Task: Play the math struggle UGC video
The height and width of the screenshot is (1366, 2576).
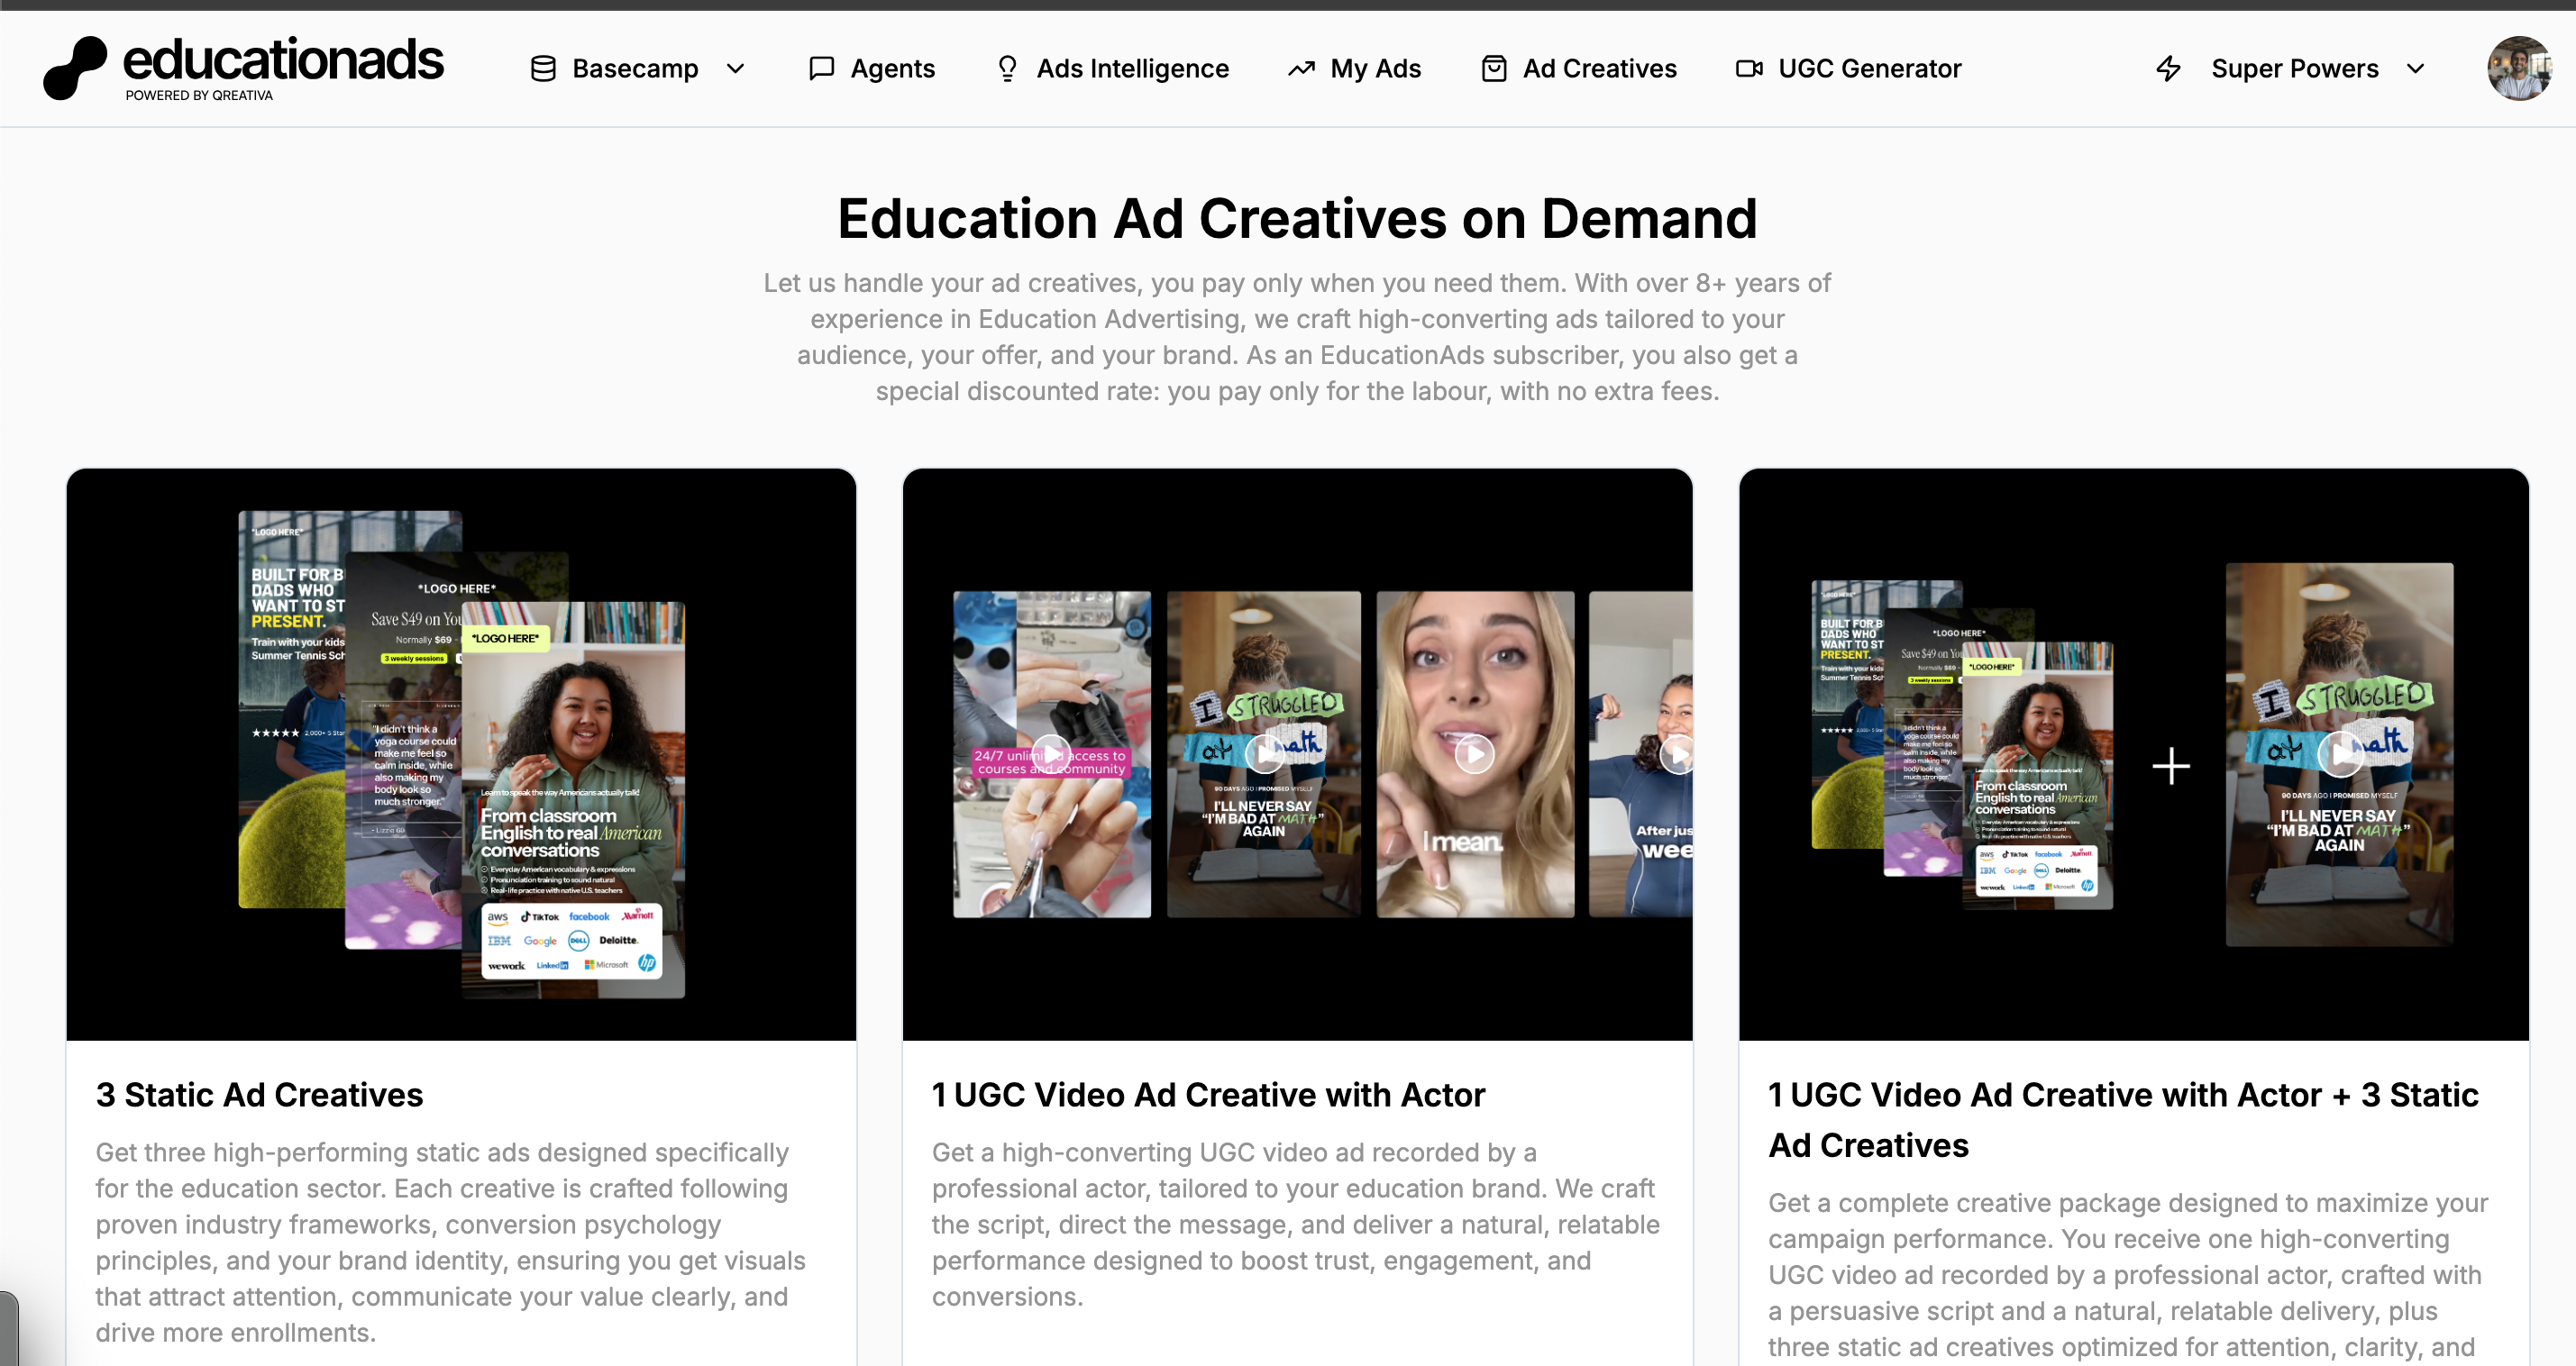Action: click(x=1264, y=754)
